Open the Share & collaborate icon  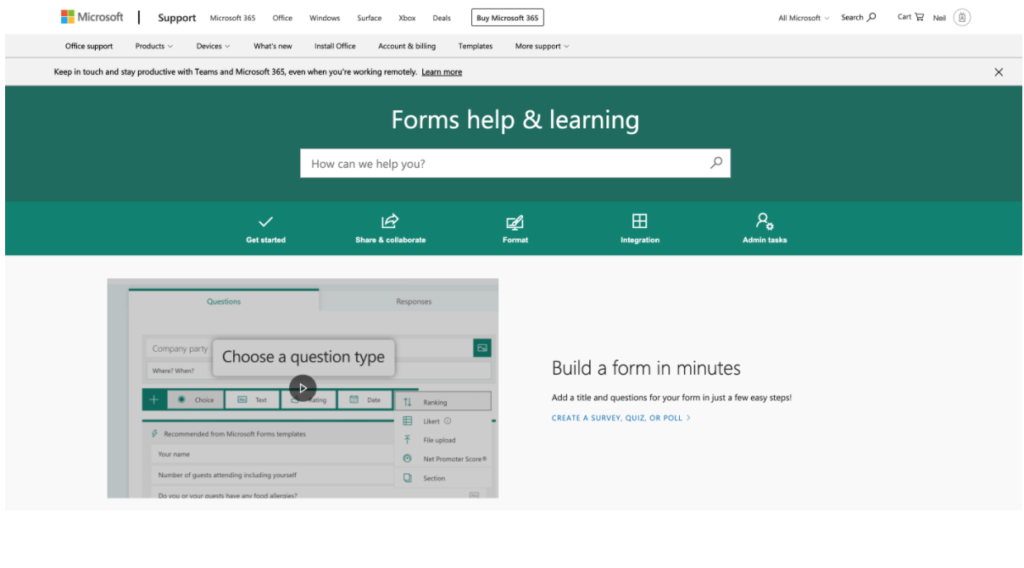click(390, 222)
